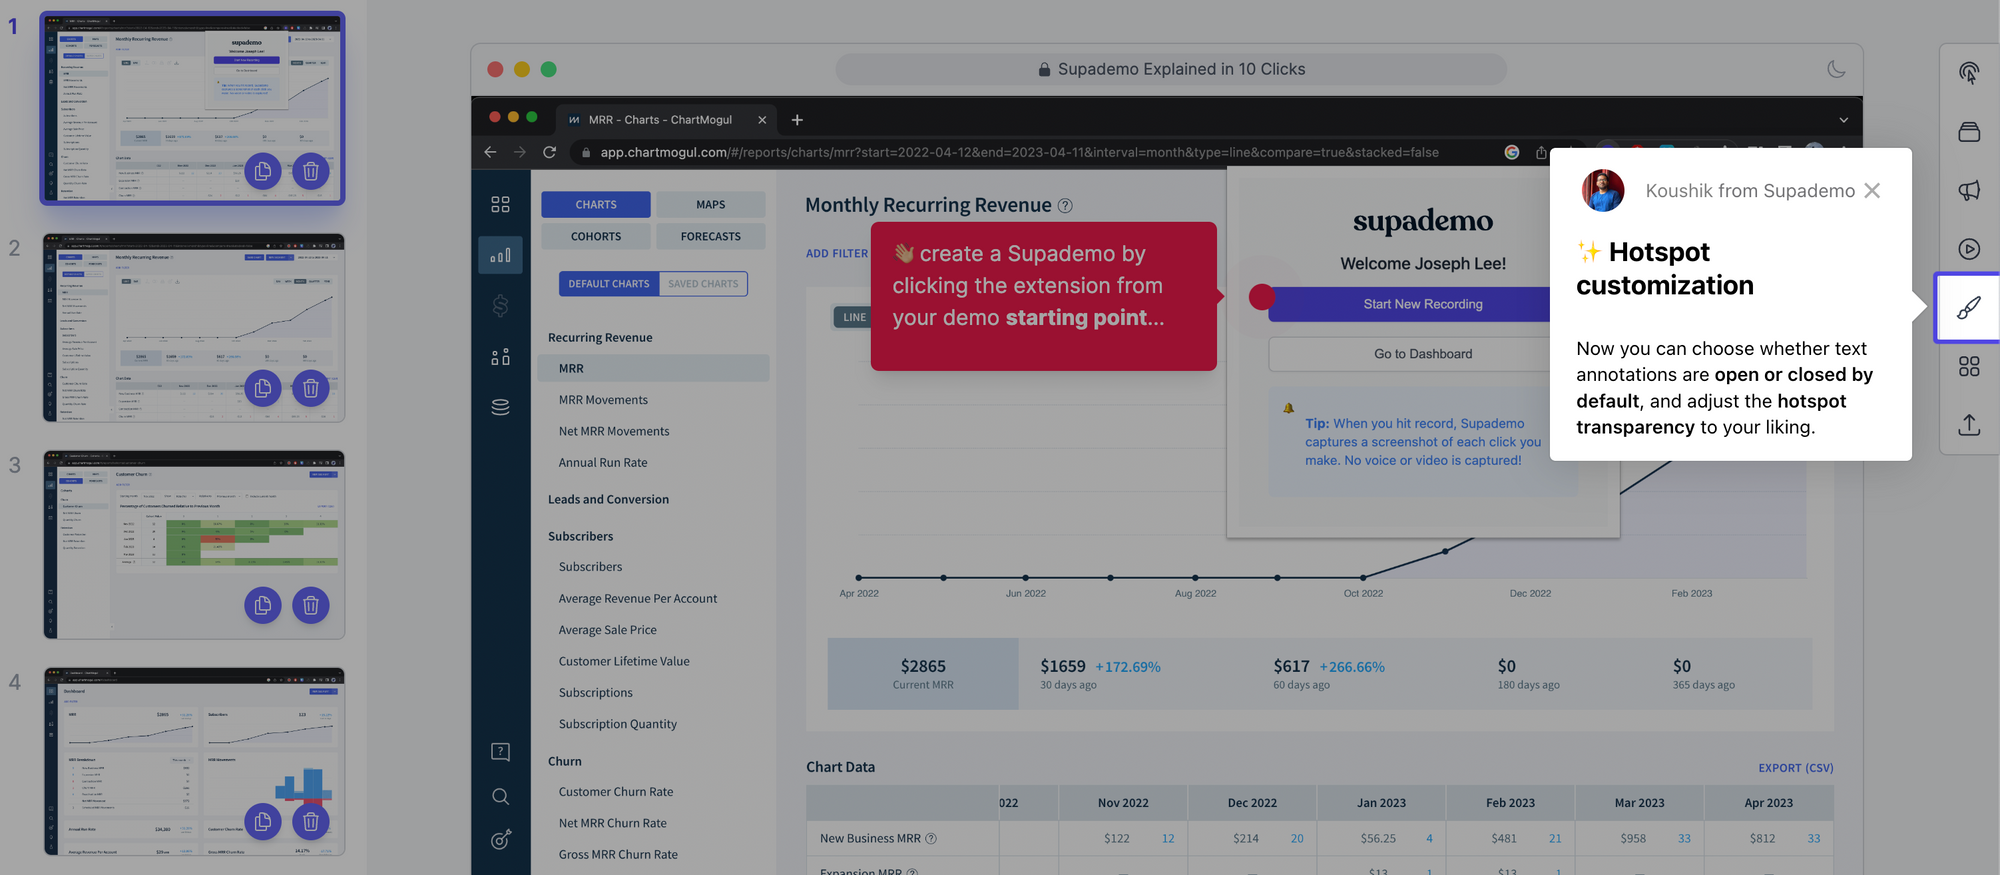Screen dimensions: 2000x875
Task: Open the layers stack icon in right toolbar
Action: [1968, 132]
